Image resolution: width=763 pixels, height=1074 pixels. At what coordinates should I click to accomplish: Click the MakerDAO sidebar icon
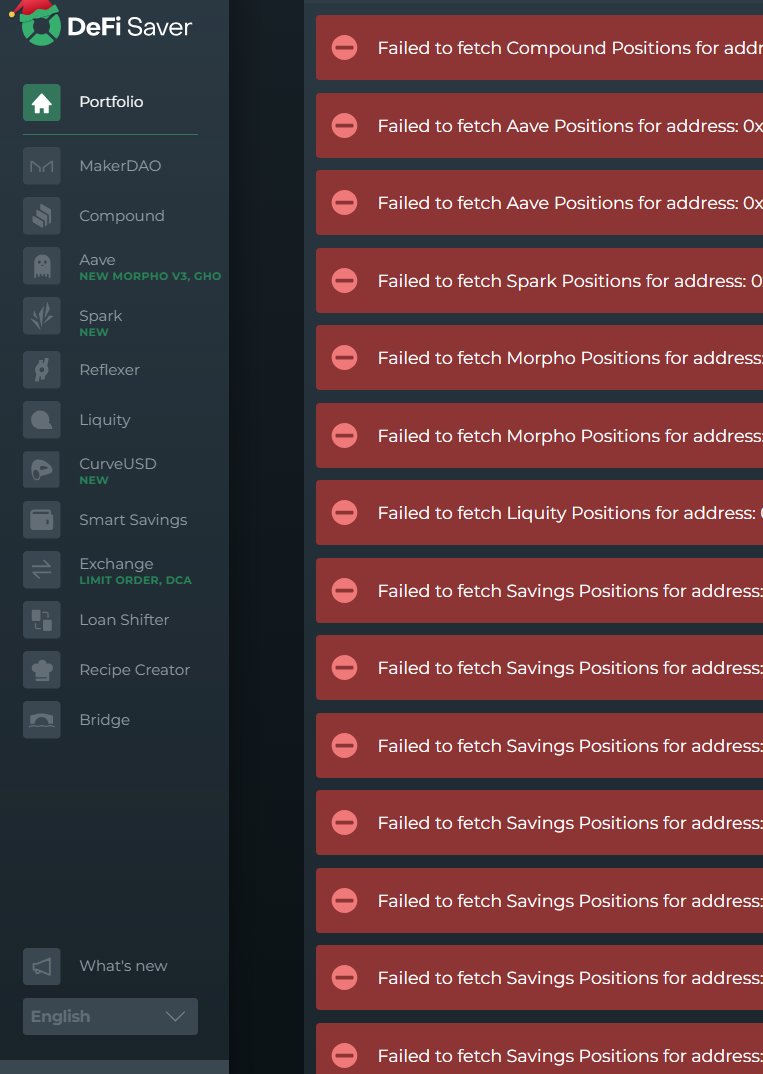tap(42, 166)
